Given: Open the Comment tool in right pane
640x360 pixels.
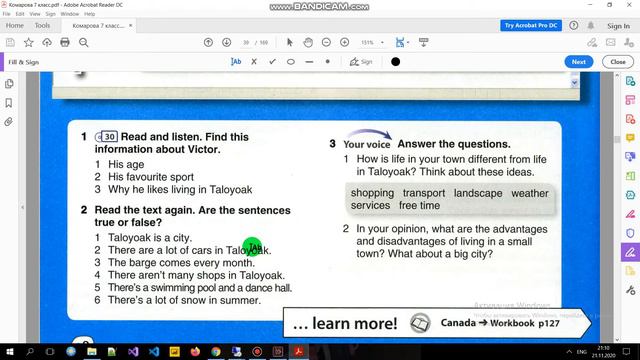Looking at the screenshot, I should coord(630,138).
